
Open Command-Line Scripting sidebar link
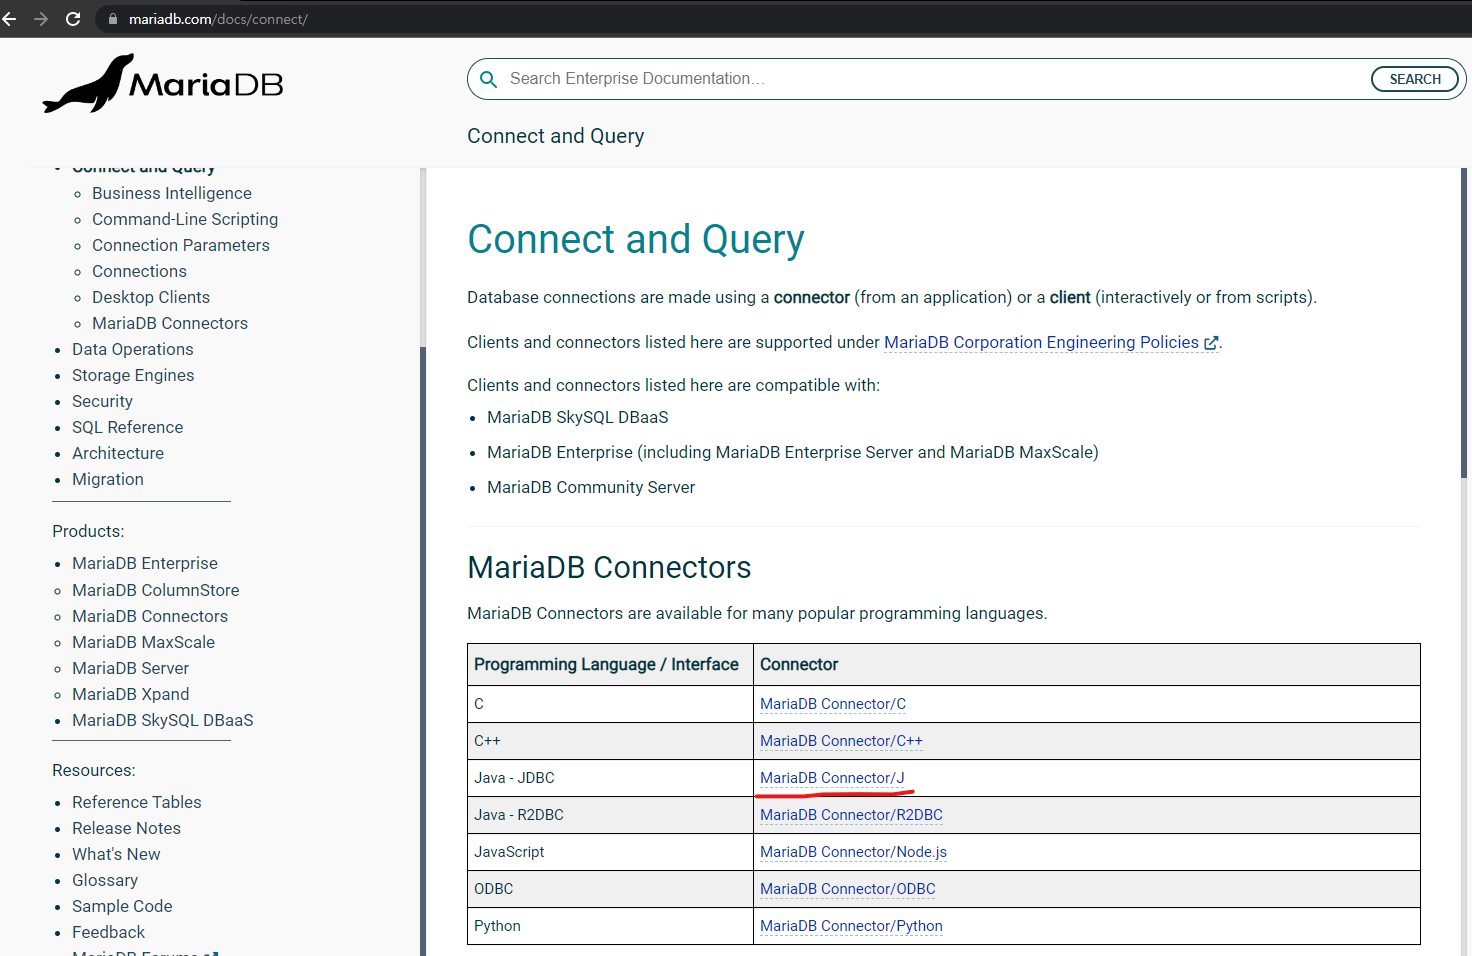[185, 219]
